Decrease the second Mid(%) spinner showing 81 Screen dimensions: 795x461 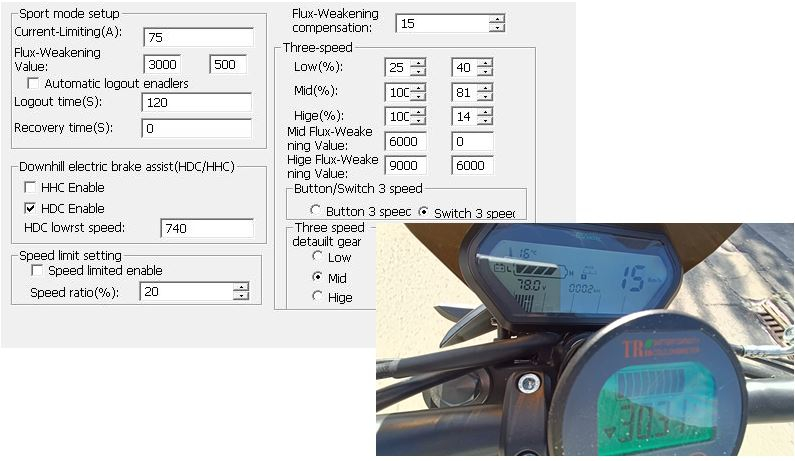[x=485, y=96]
